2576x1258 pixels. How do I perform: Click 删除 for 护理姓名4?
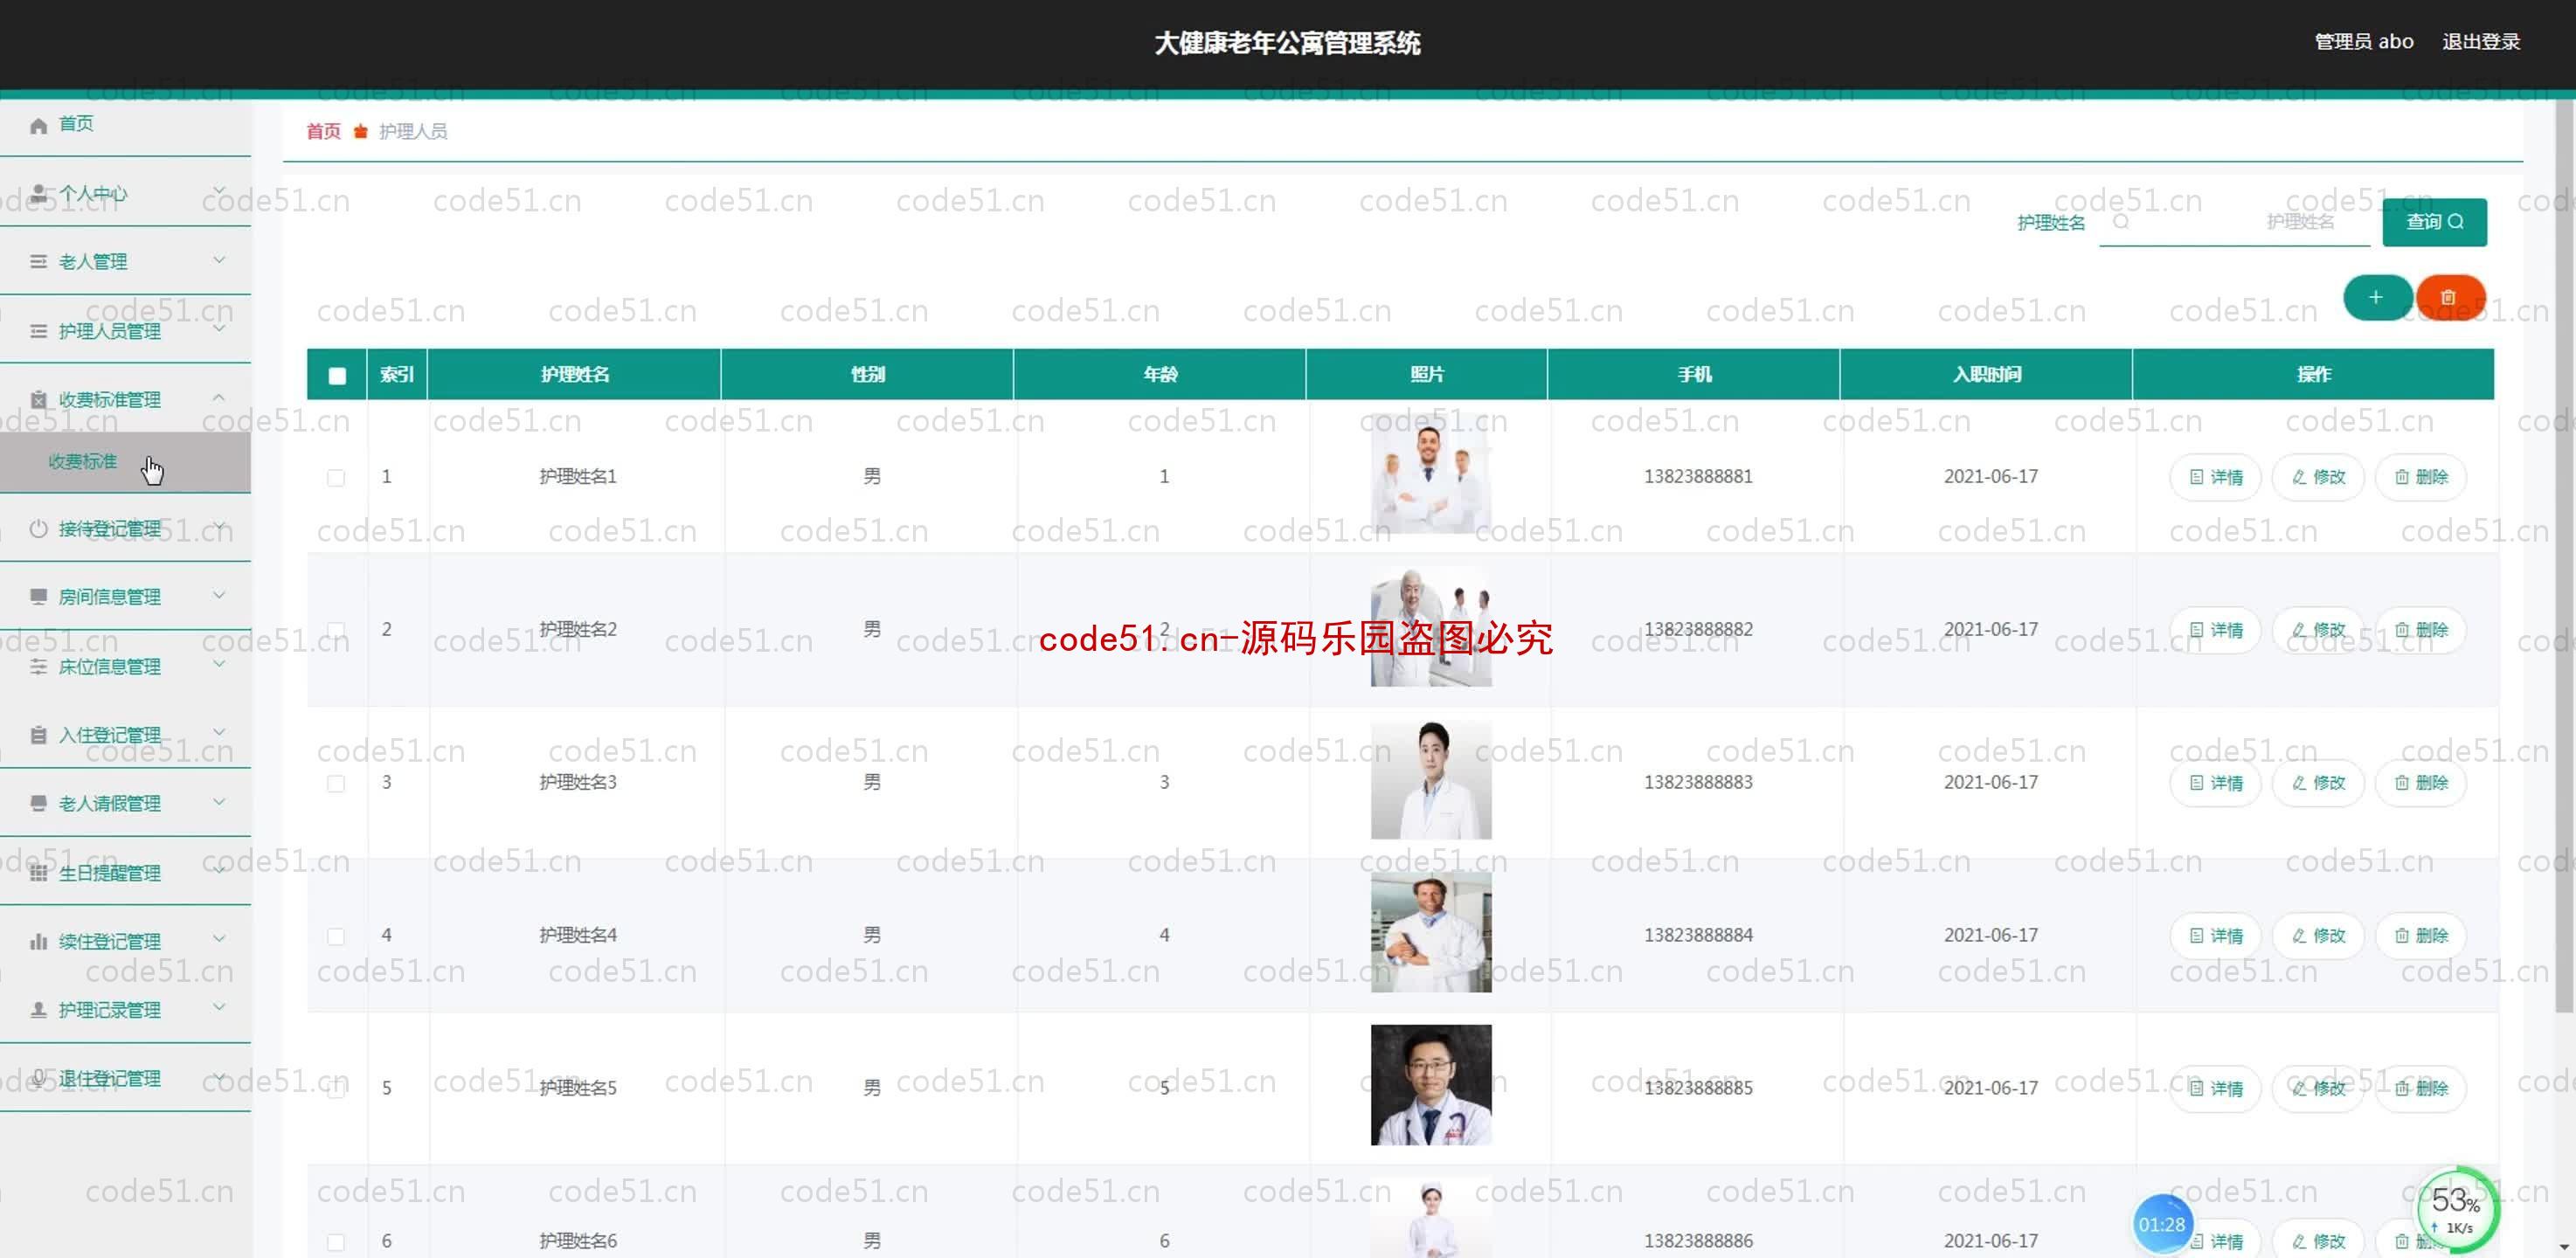[2421, 936]
